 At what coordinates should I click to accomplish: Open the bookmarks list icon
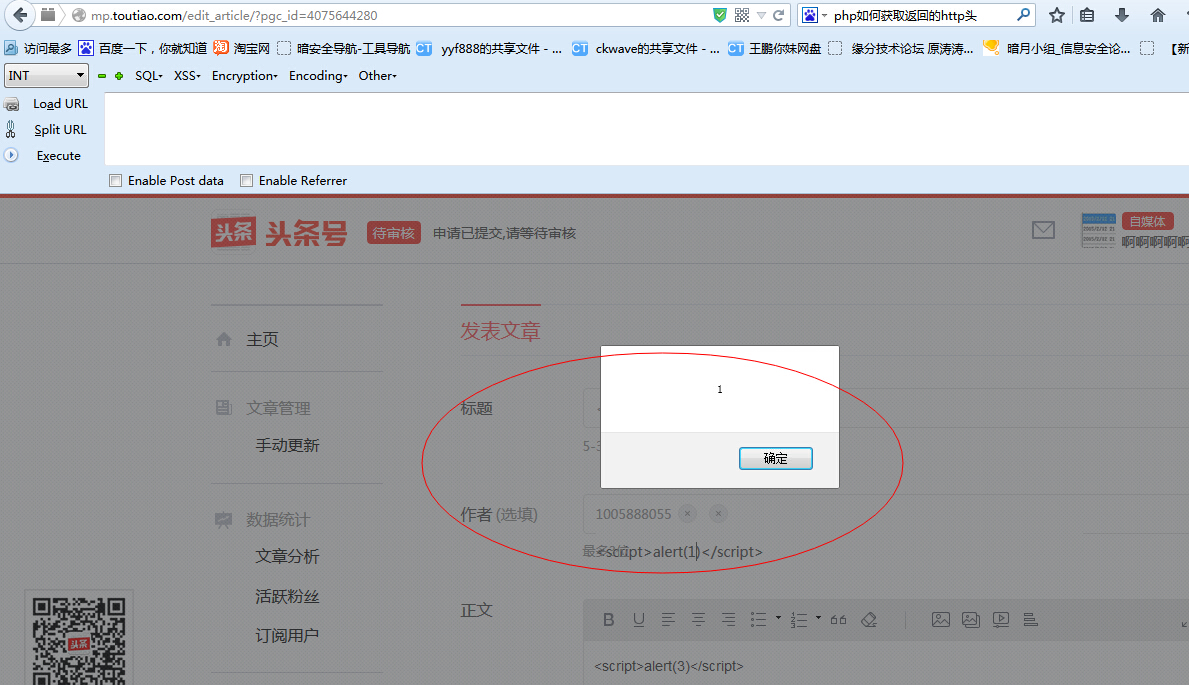tap(1087, 15)
